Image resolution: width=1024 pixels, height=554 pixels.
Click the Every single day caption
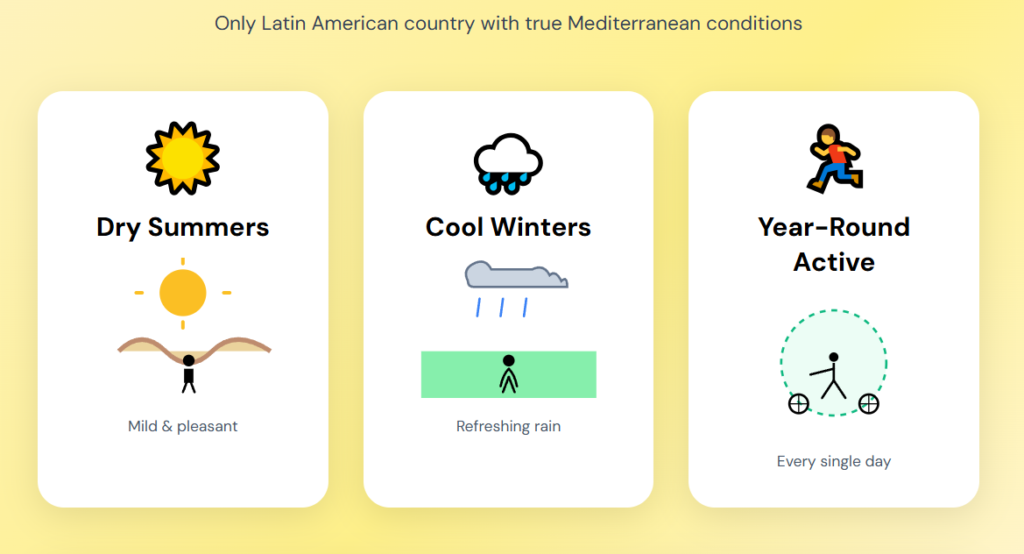pyautogui.click(x=833, y=461)
